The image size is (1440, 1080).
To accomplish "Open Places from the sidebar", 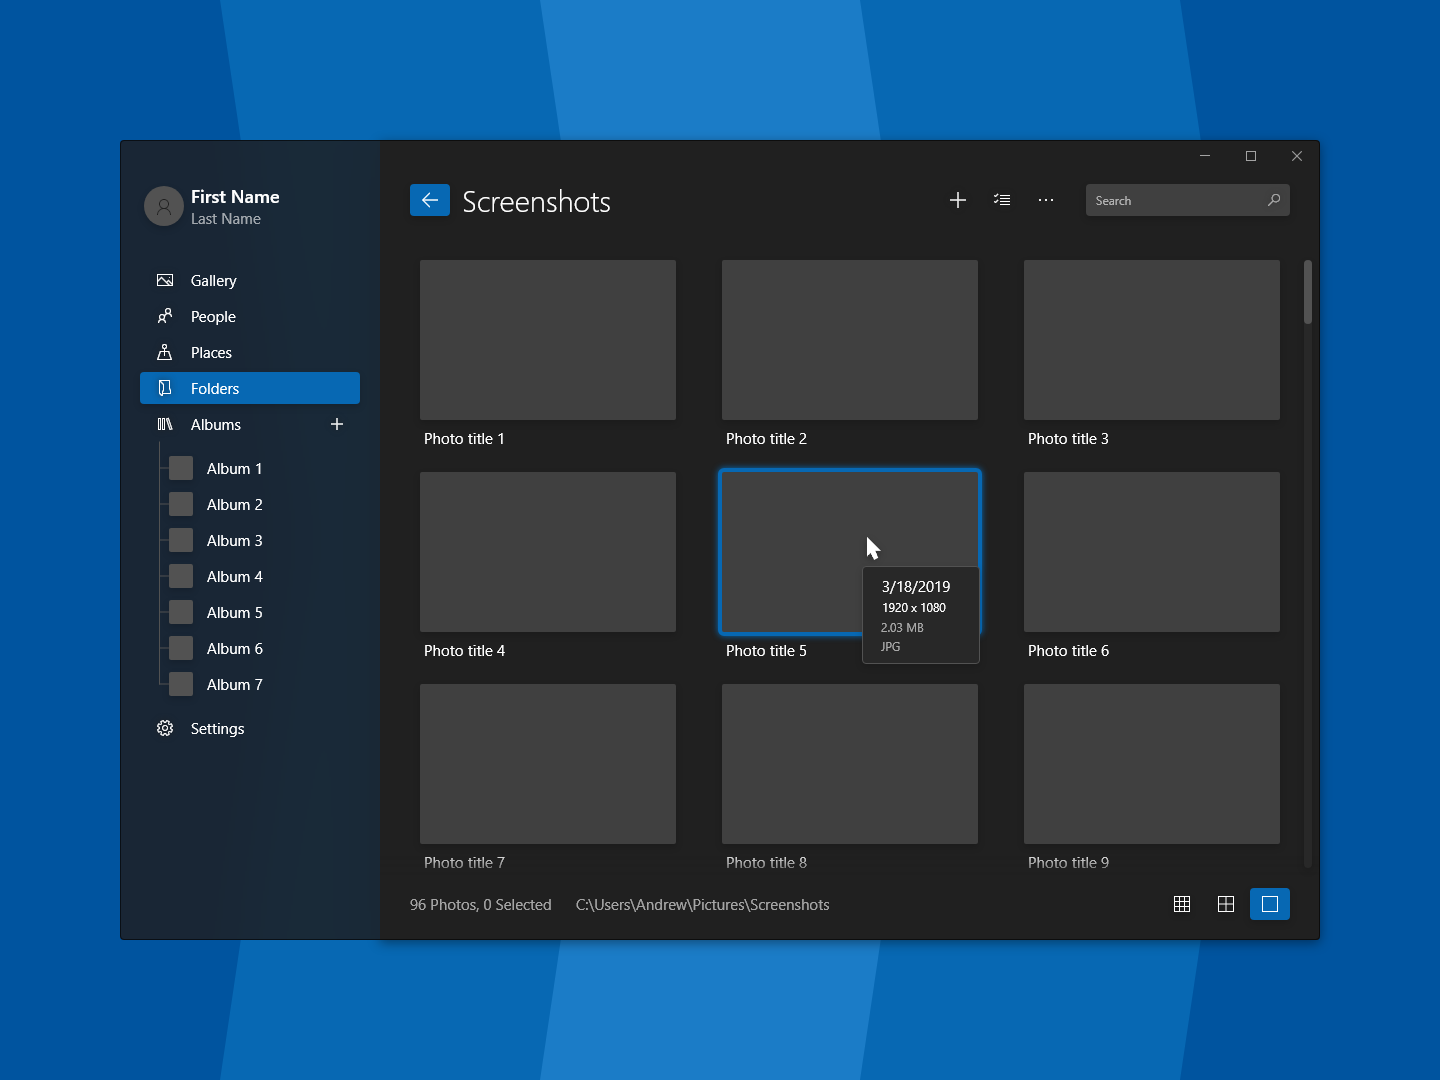I will (211, 352).
